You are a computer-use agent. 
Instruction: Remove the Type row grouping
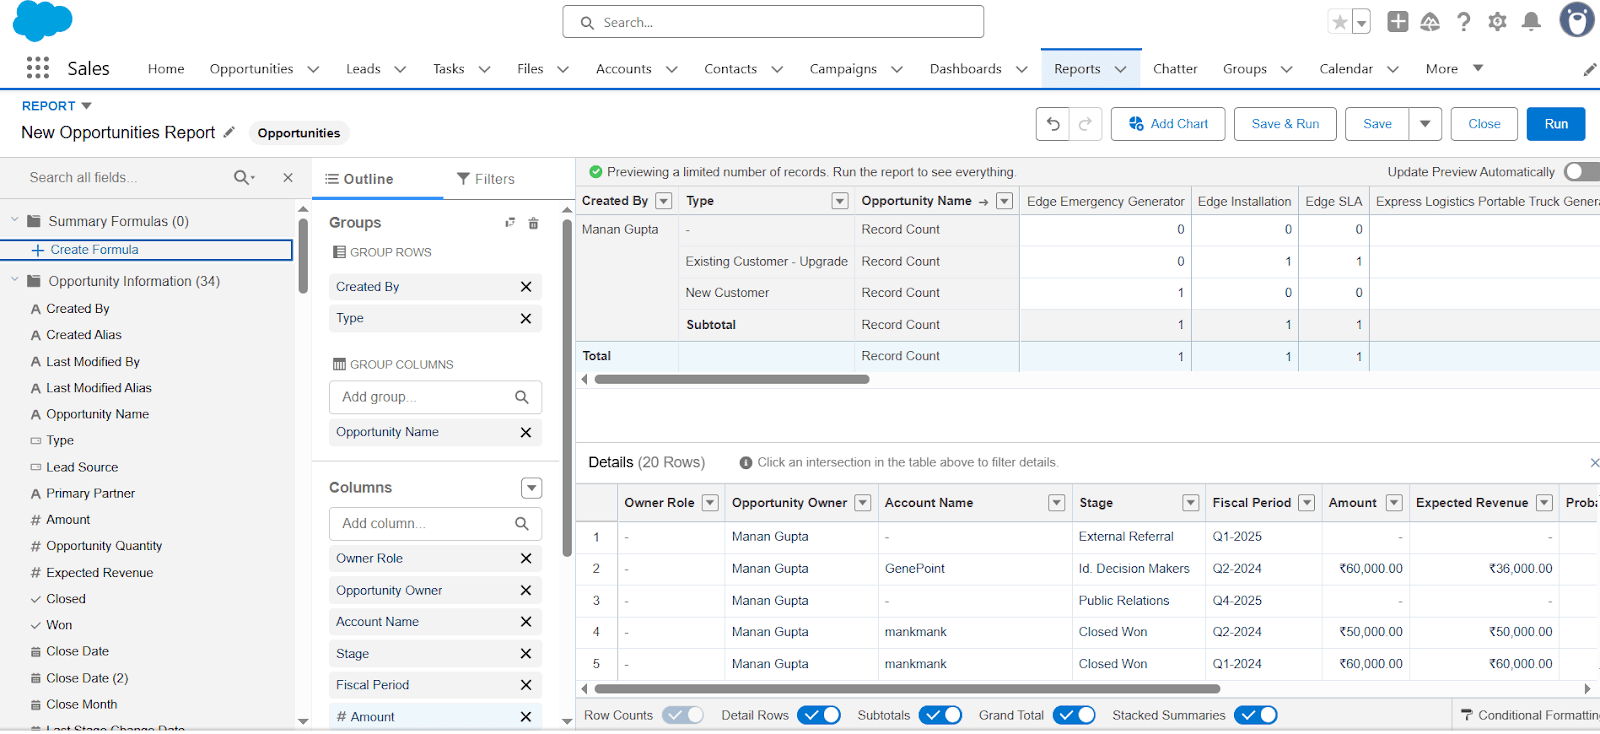coord(526,319)
